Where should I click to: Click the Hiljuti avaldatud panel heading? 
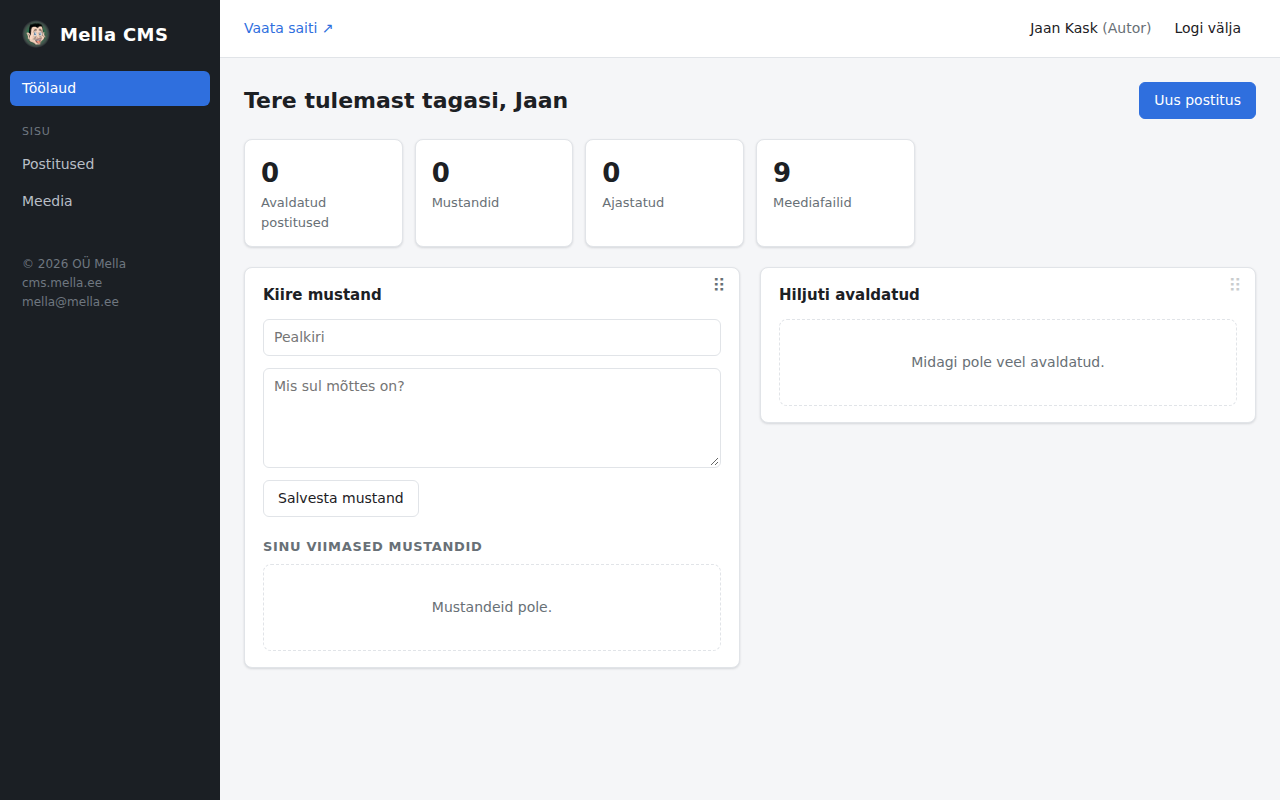(849, 294)
